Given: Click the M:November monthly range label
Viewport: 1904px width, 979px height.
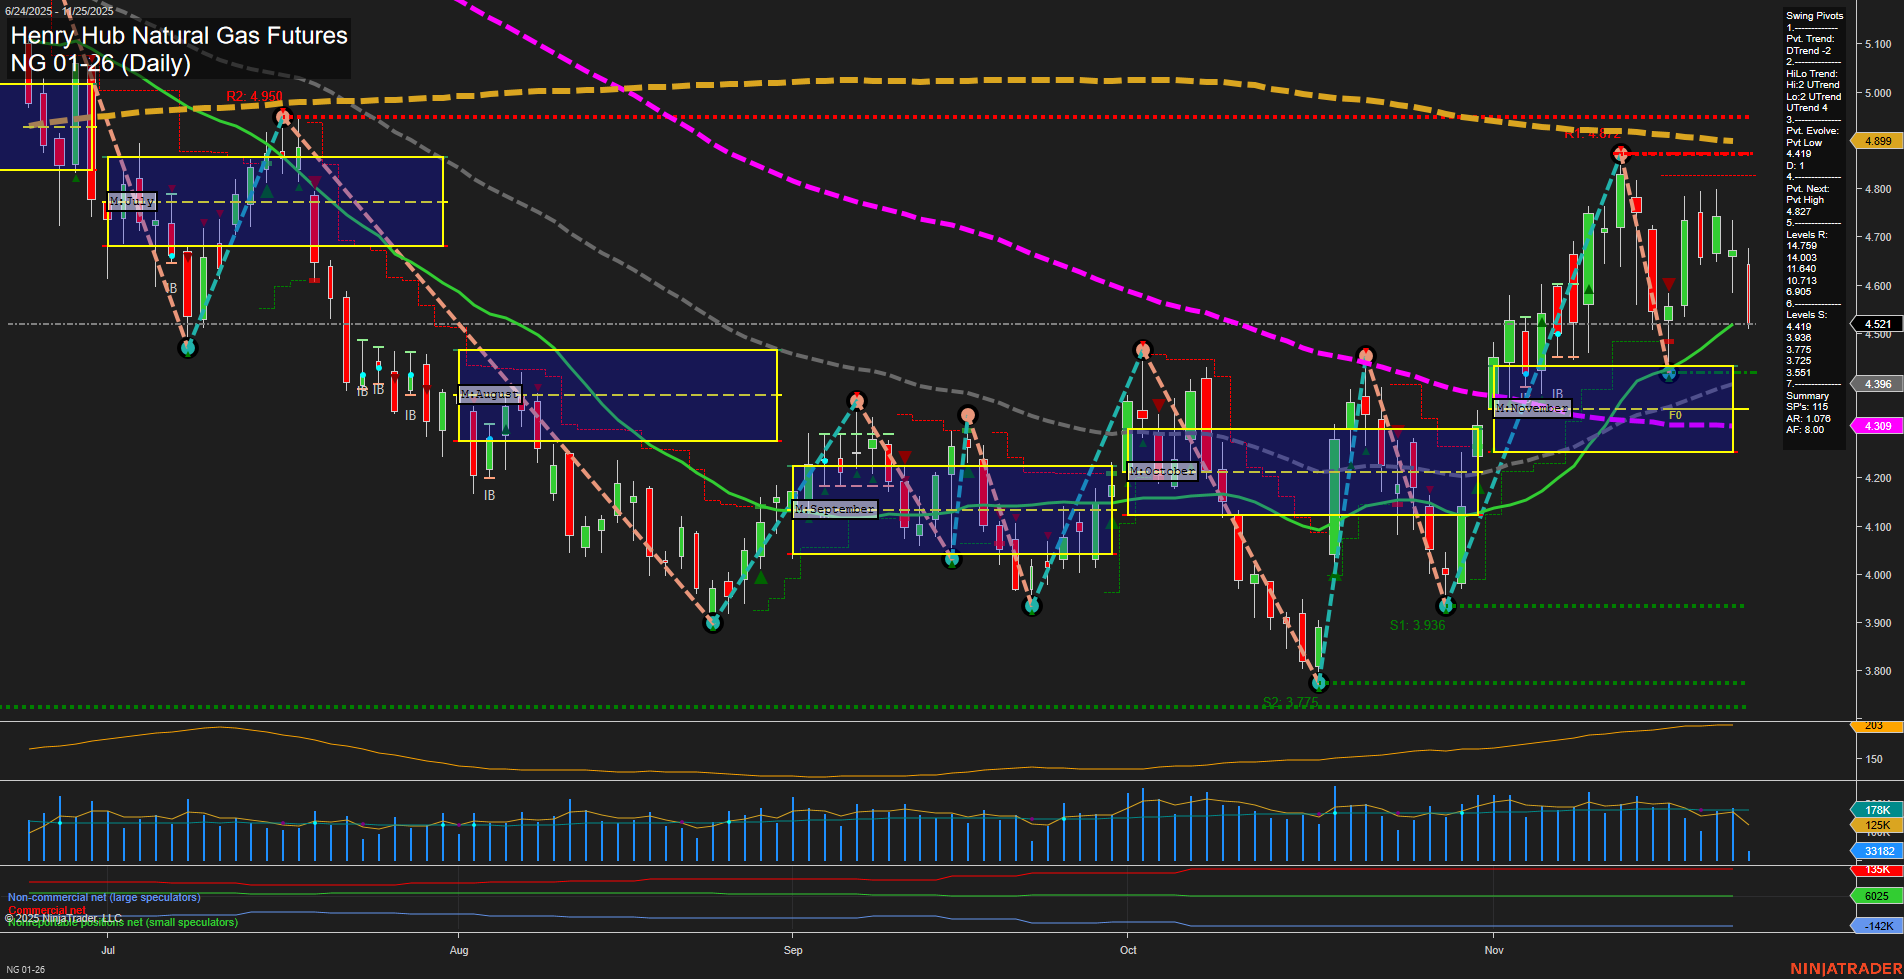Looking at the screenshot, I should tap(1531, 407).
